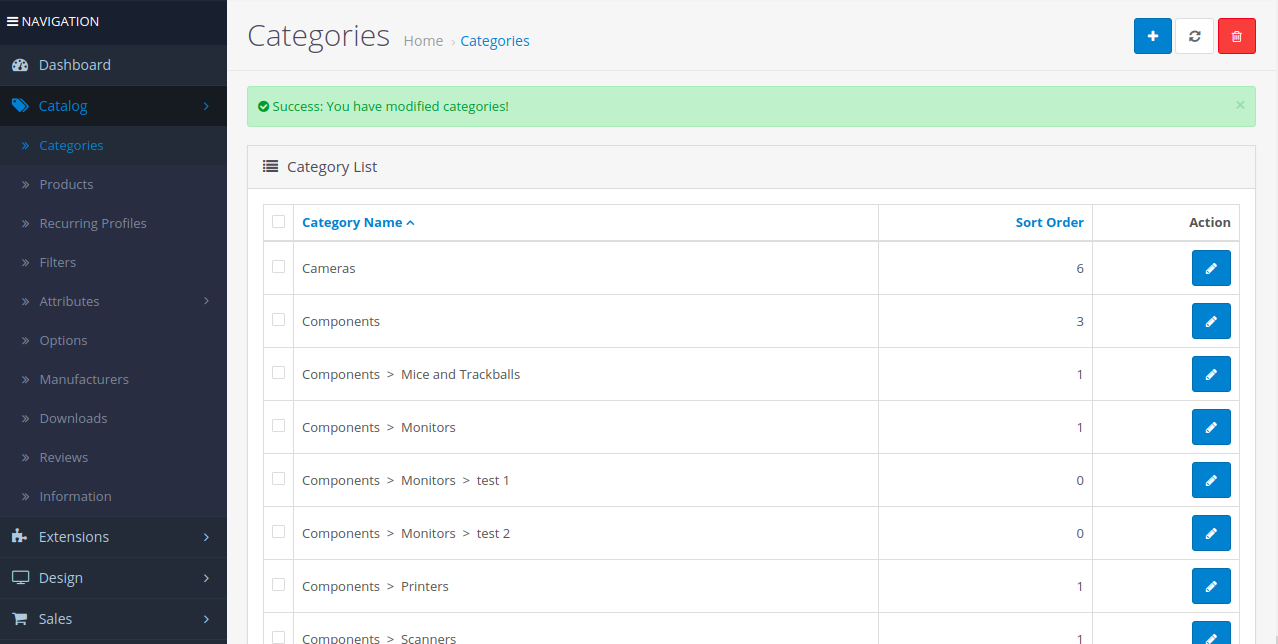This screenshot has height=644, width=1278.
Task: Sort the table by Sort Order column
Action: [1049, 221]
